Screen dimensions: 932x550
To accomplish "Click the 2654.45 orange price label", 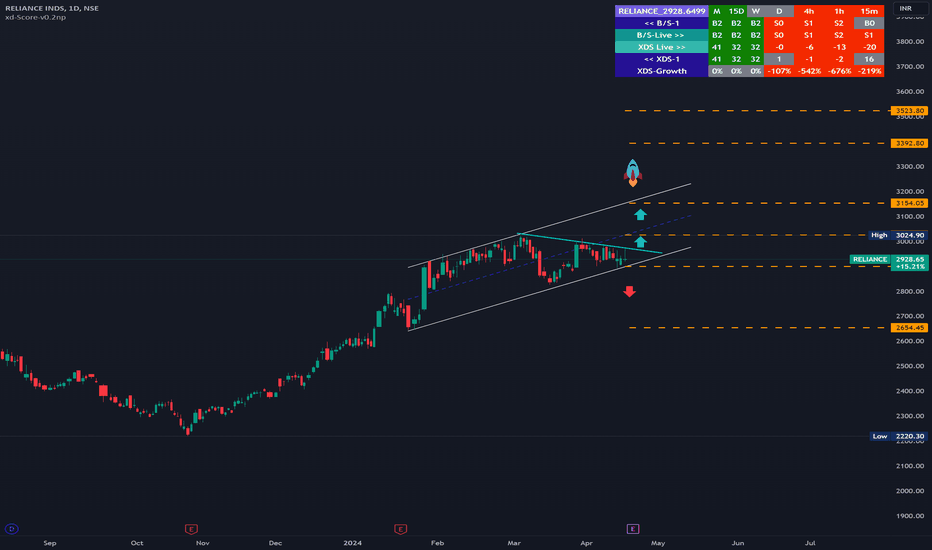I will (909, 328).
